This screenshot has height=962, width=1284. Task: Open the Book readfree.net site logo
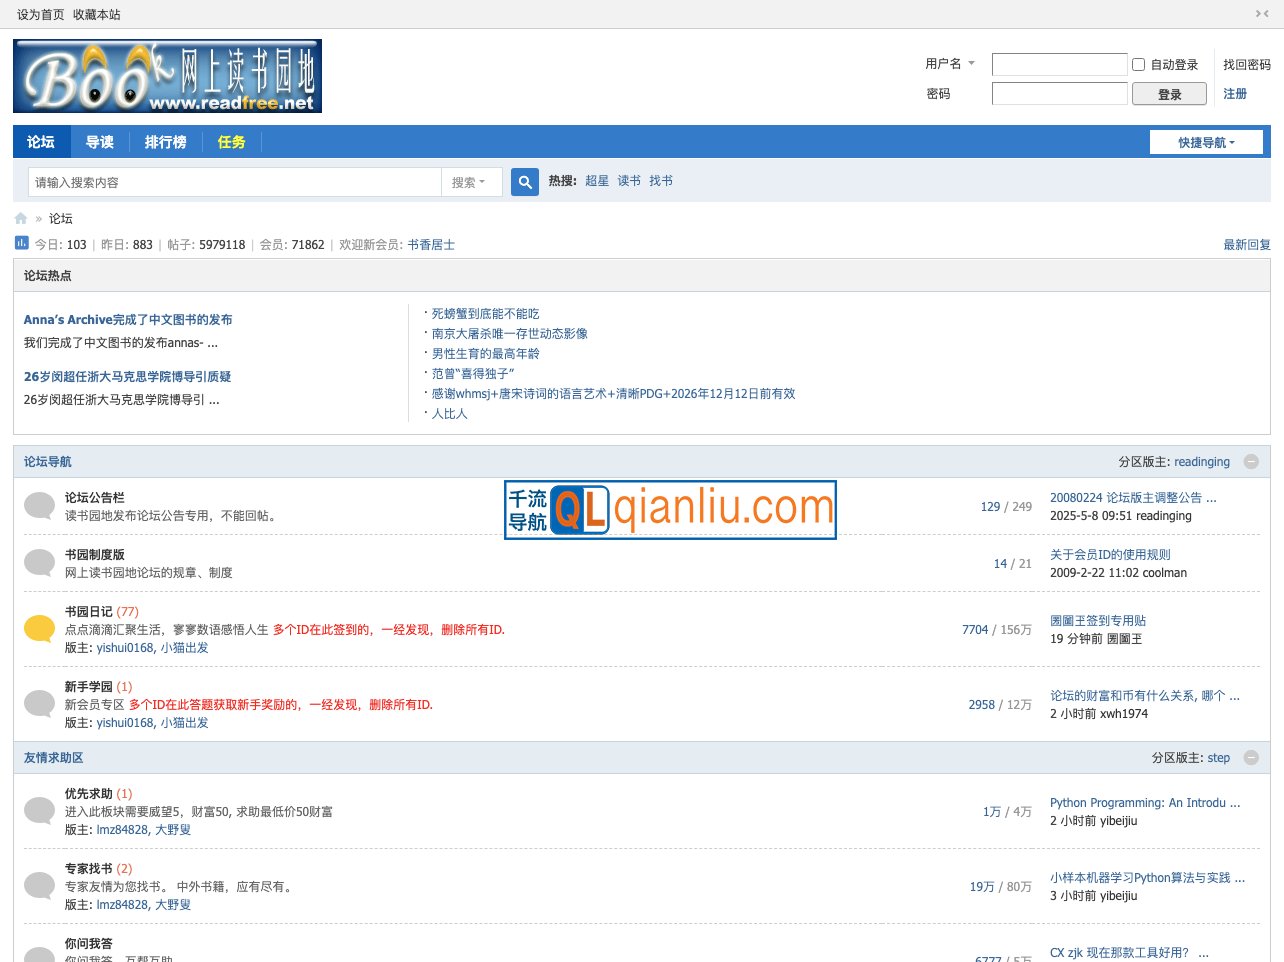pos(167,76)
